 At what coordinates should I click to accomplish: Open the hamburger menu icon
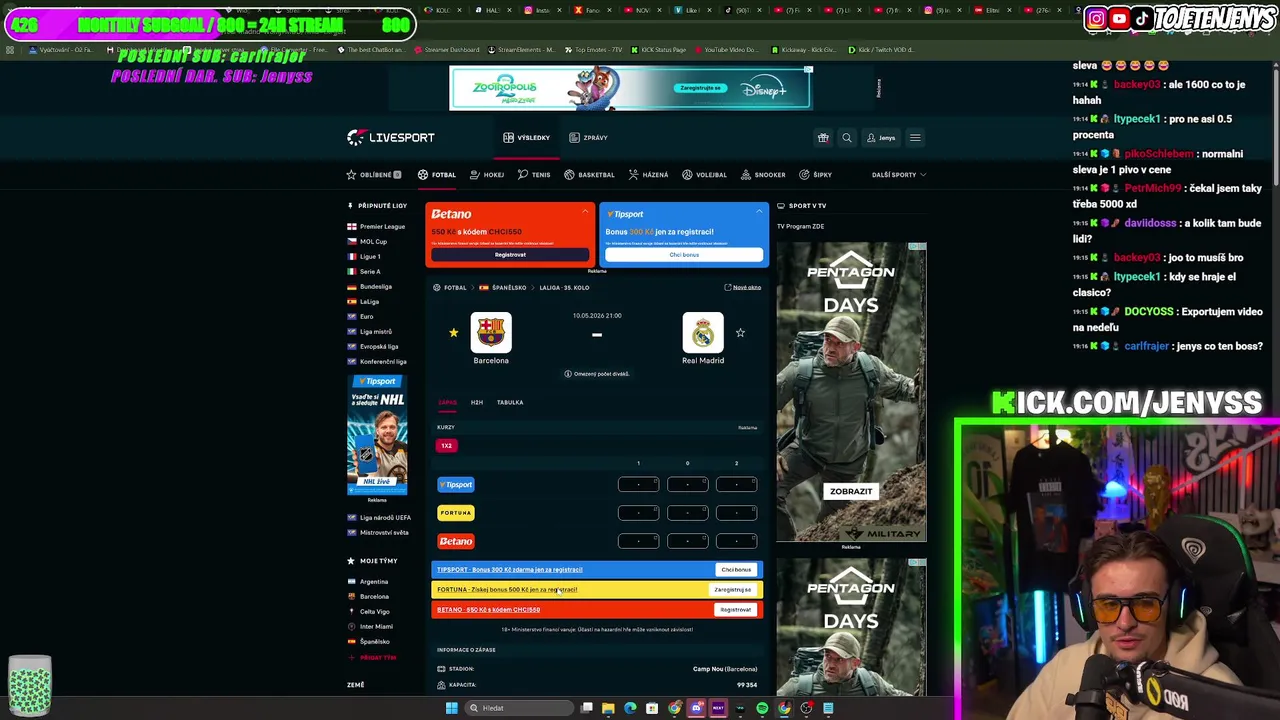(x=915, y=138)
